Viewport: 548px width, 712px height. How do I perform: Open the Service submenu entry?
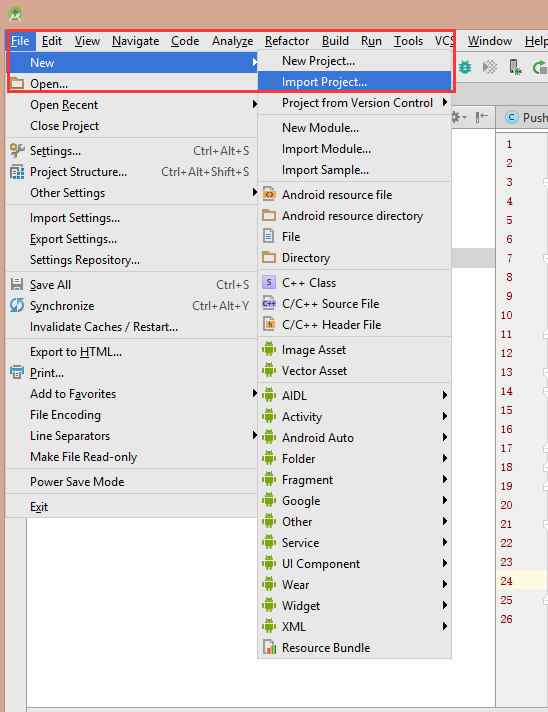(355, 542)
